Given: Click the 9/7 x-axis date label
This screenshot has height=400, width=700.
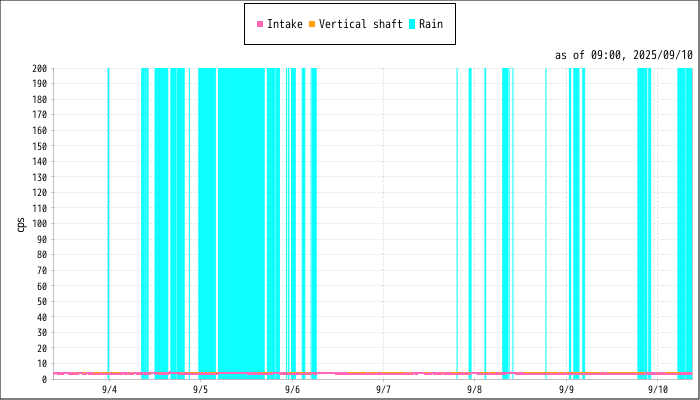Looking at the screenshot, I should pyautogui.click(x=383, y=388).
